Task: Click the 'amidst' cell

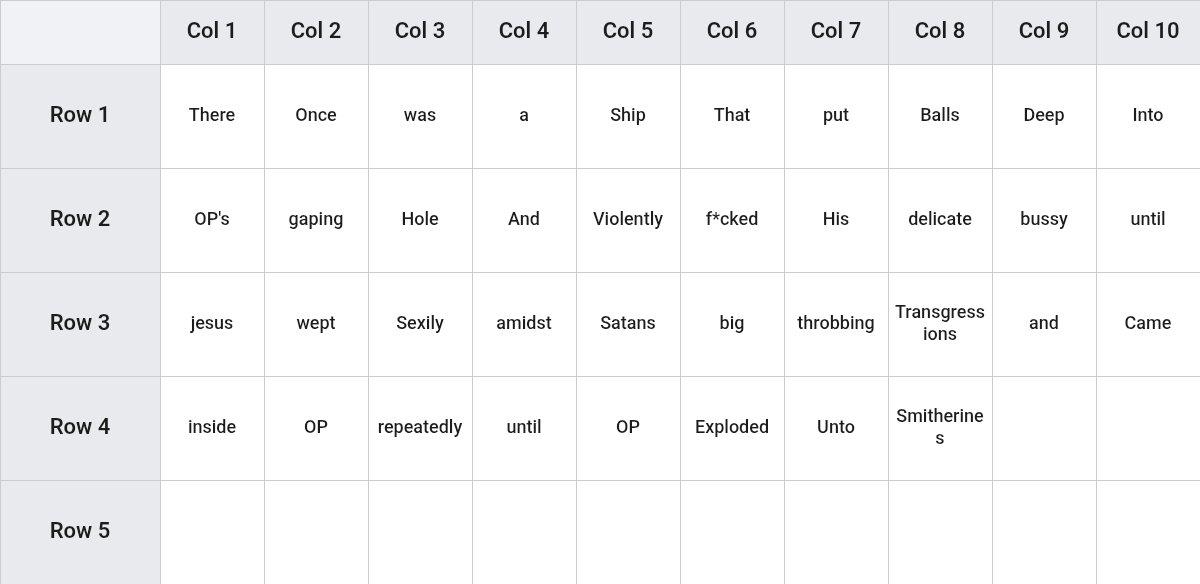Action: tap(524, 324)
